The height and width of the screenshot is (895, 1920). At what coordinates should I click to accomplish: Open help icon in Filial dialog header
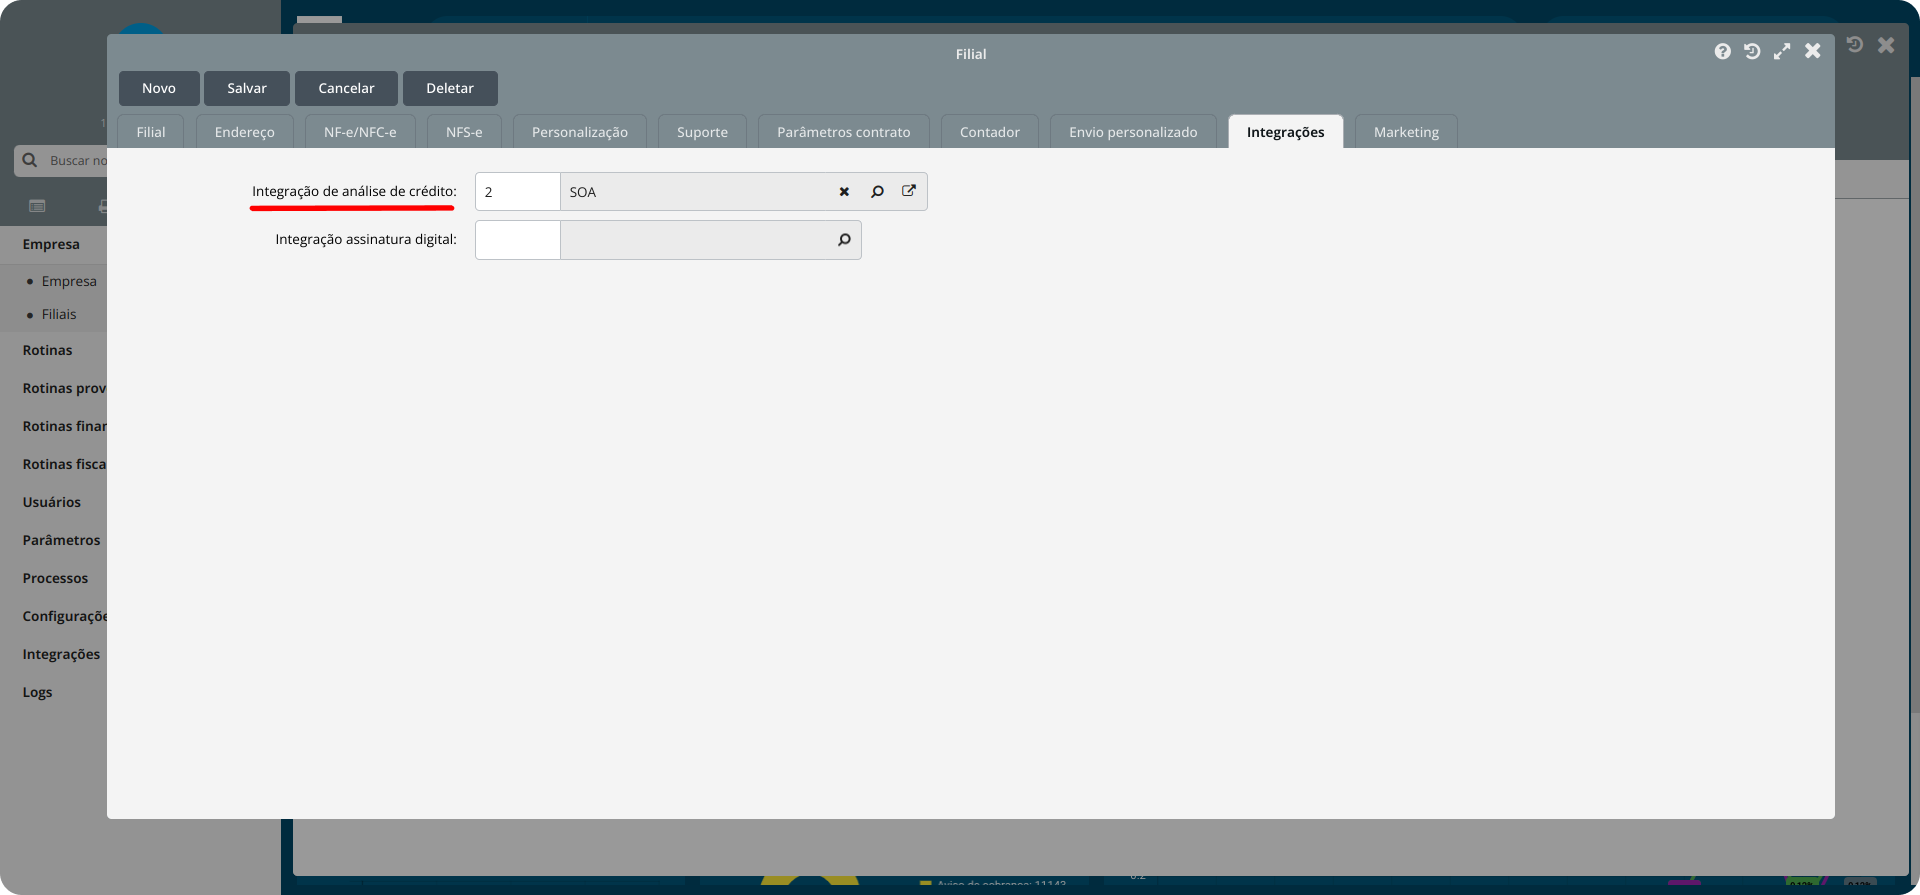click(1722, 51)
